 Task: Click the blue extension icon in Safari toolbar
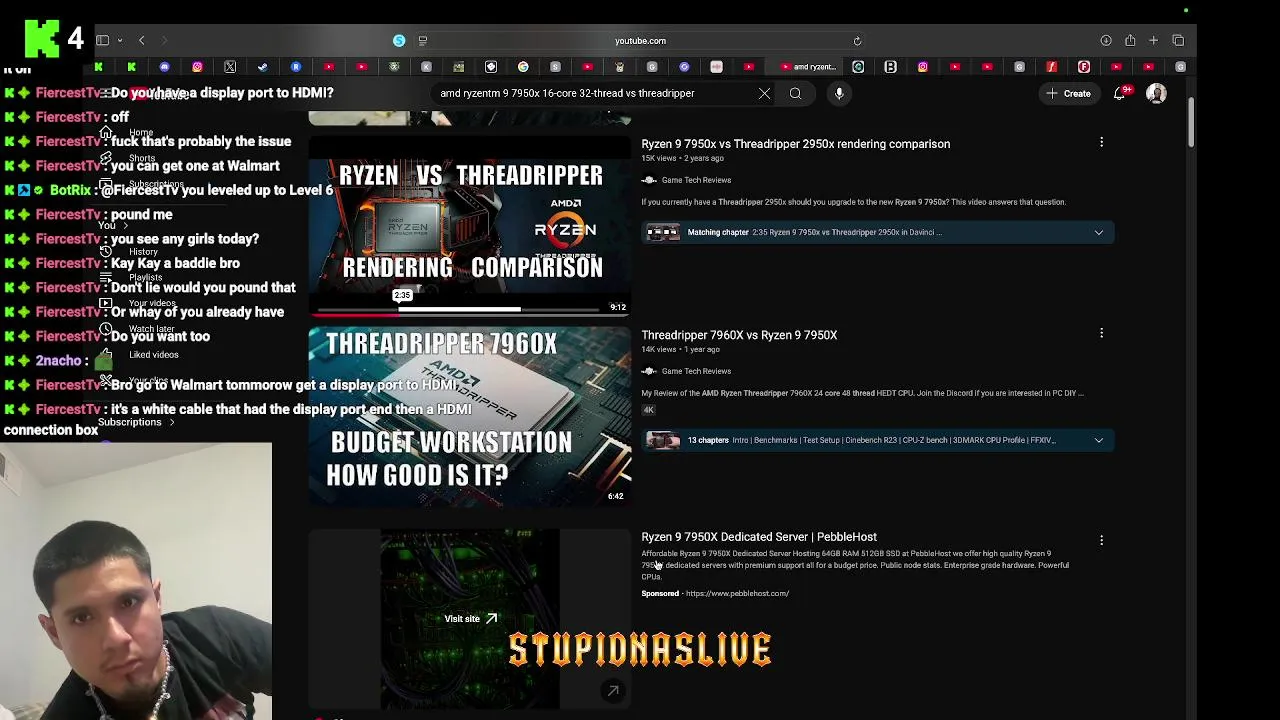pos(399,40)
